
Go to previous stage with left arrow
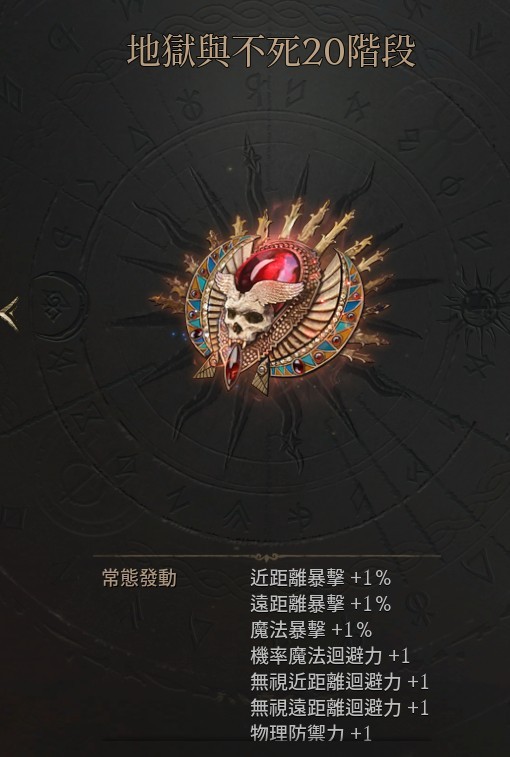tap(9, 313)
